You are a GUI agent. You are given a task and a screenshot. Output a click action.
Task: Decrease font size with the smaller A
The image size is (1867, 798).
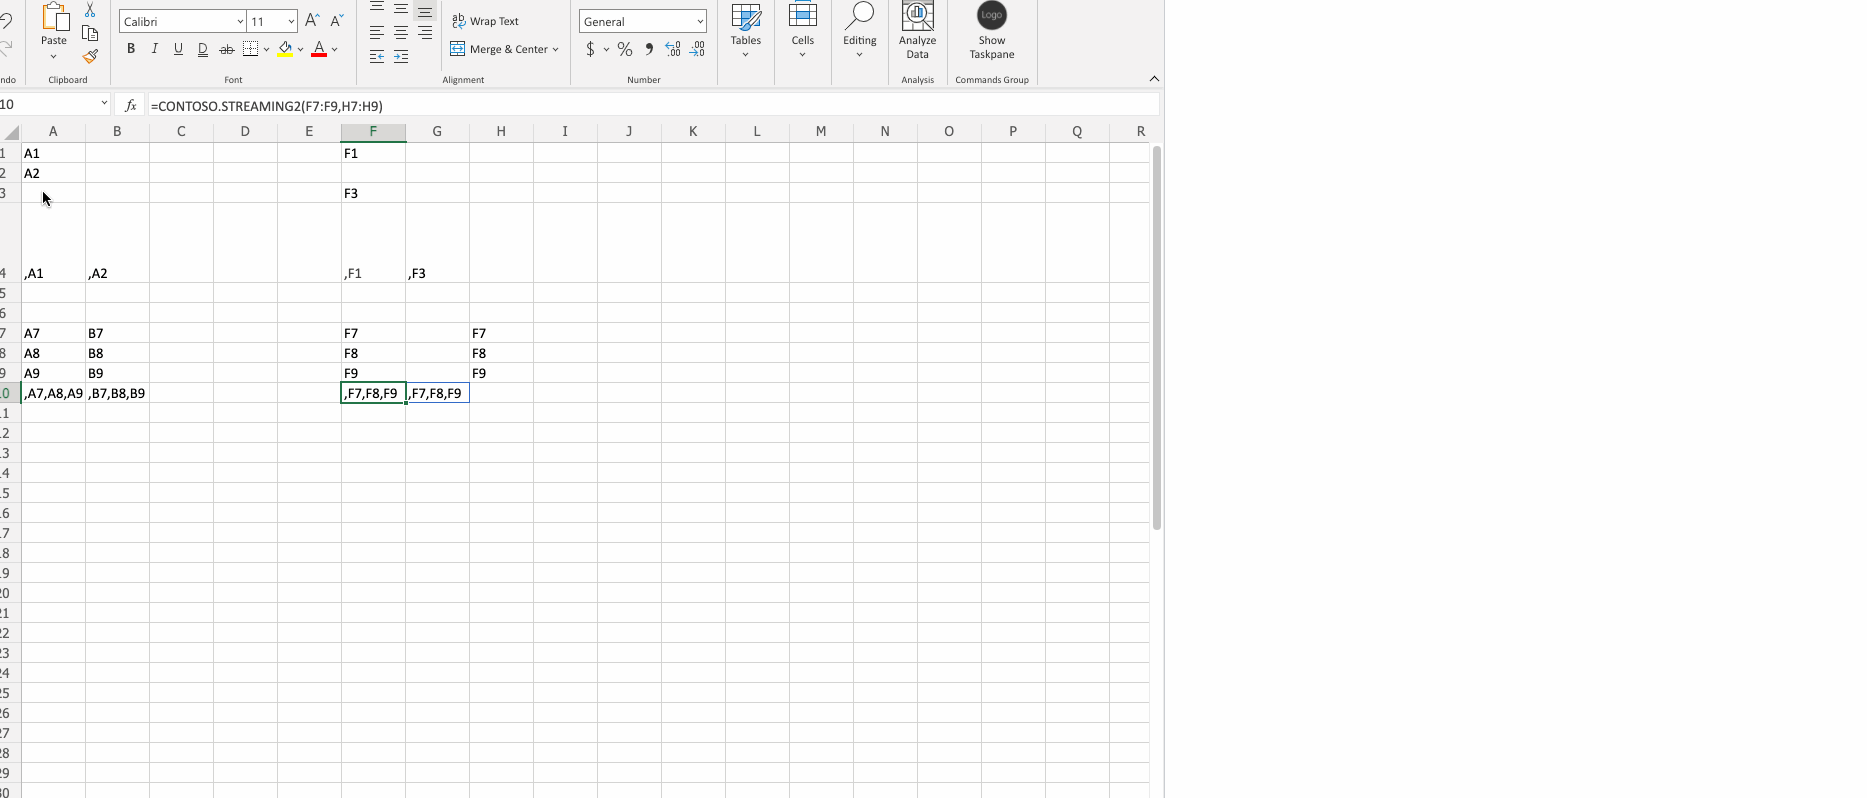(336, 21)
